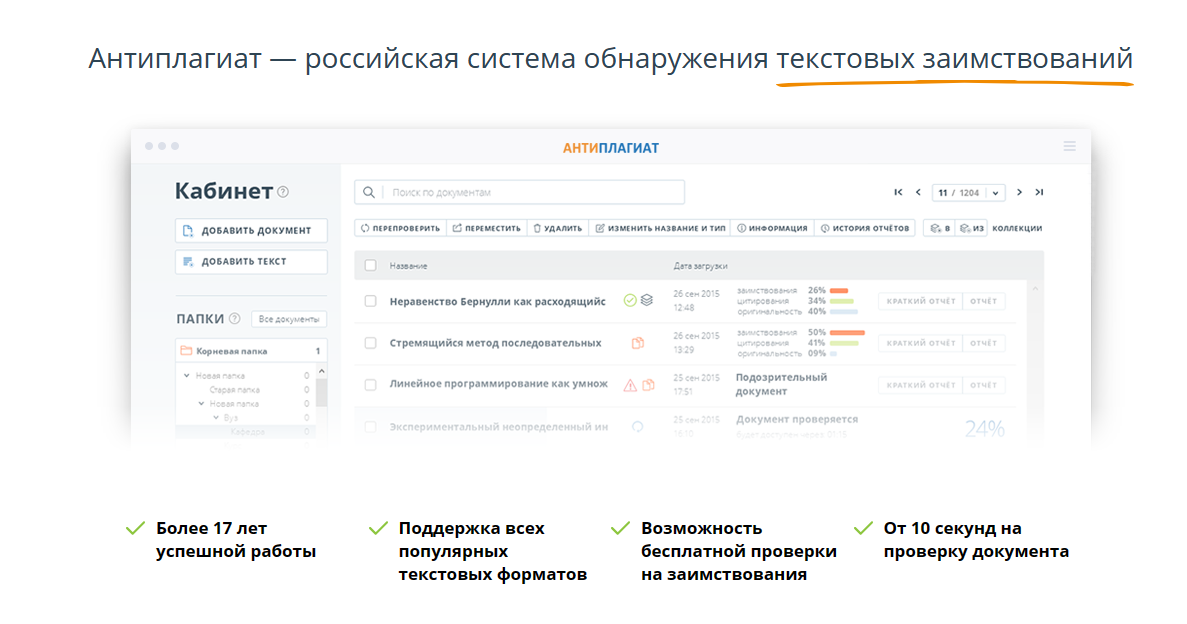Tick checkbox for Экспериментальный неопределенный document

tap(370, 427)
